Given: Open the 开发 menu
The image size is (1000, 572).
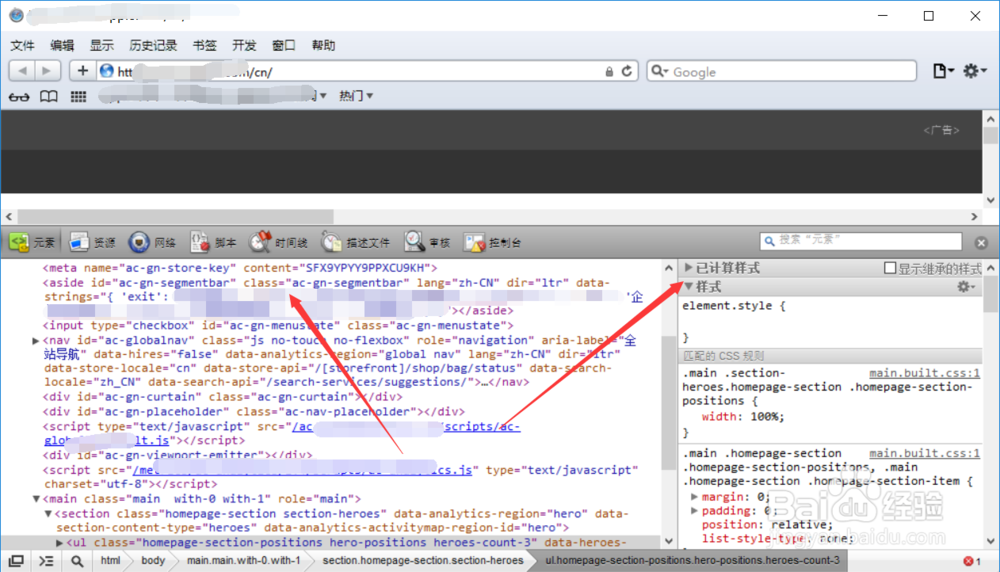Looking at the screenshot, I should [244, 45].
